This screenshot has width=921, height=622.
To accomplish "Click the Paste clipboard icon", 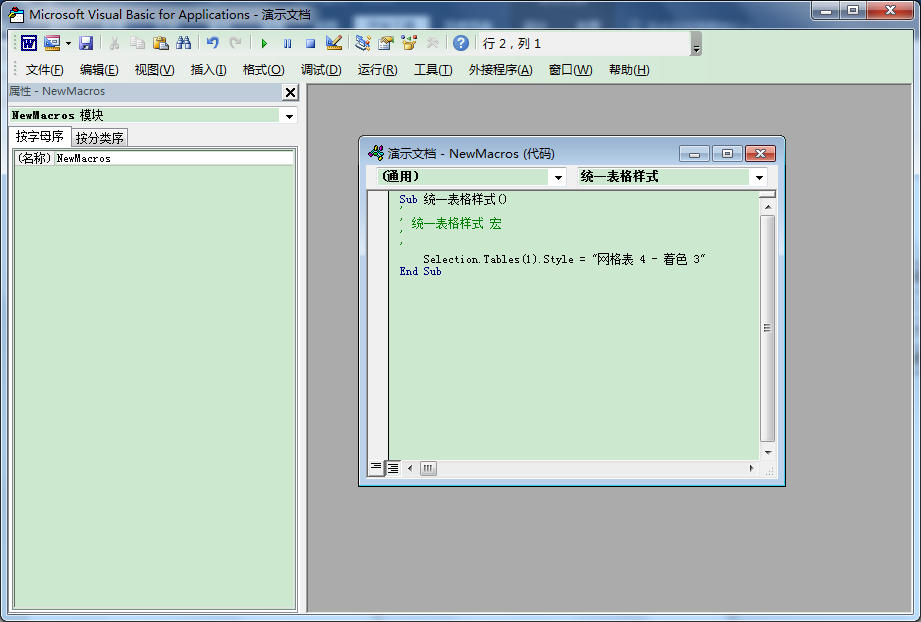I will coord(160,43).
